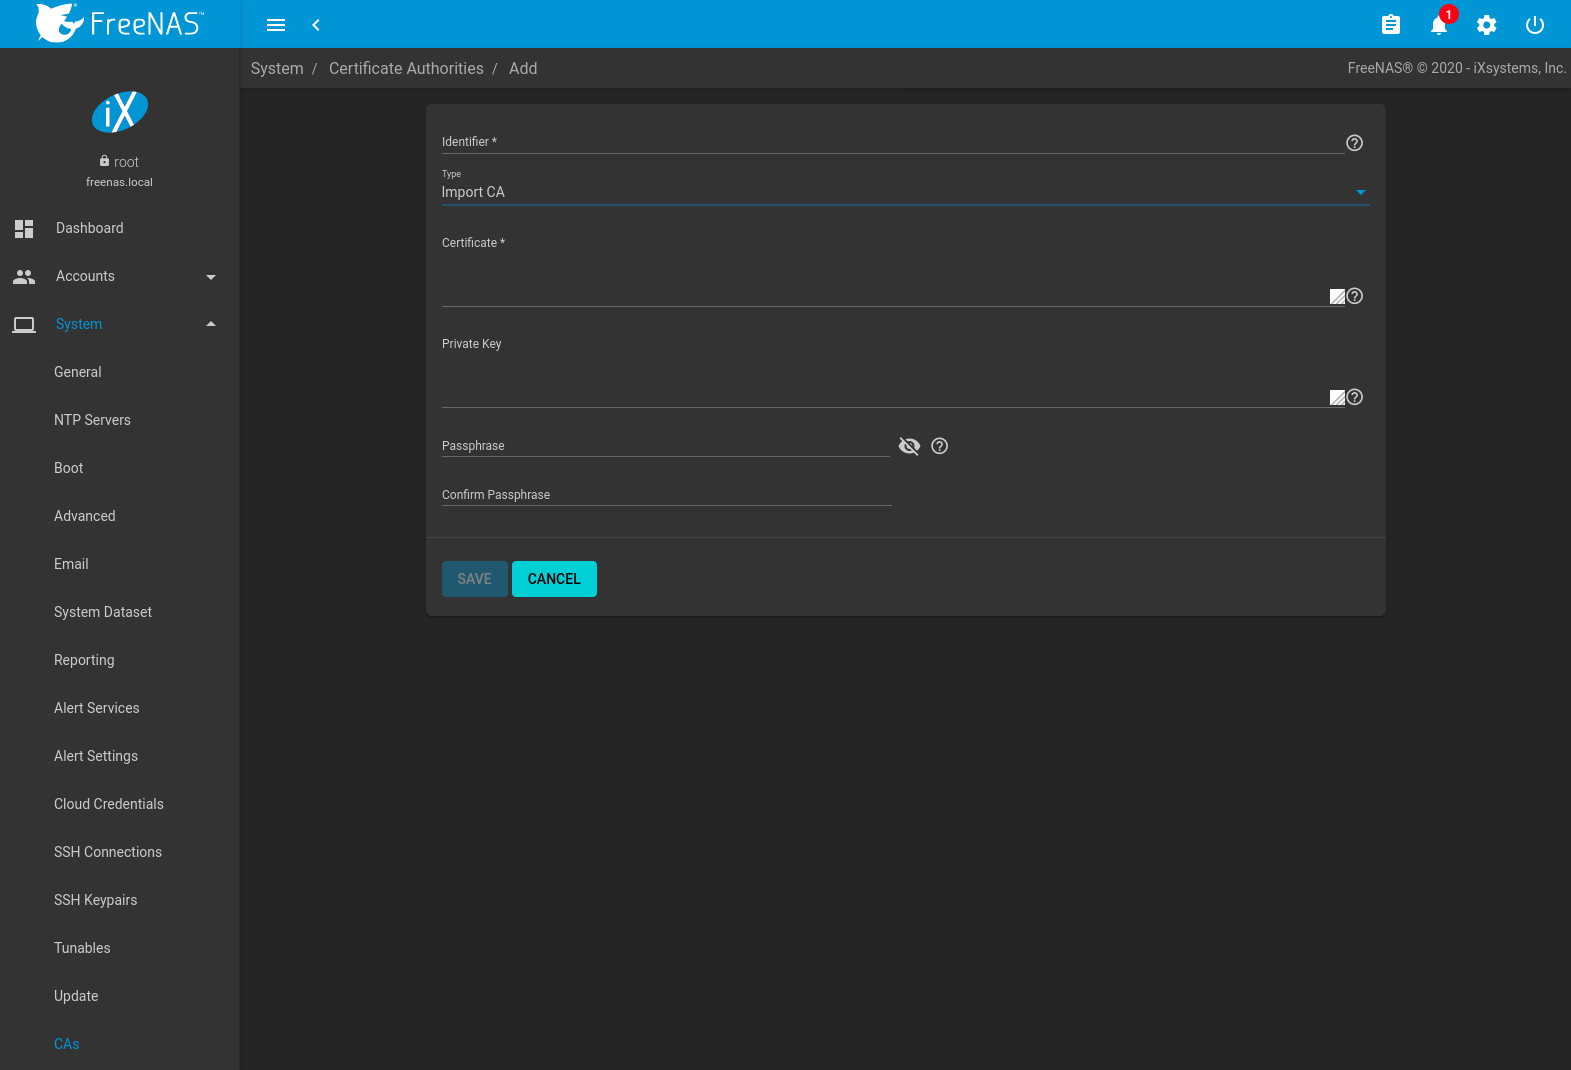The width and height of the screenshot is (1571, 1070).
Task: Open the alerts notification bell
Action: point(1438,25)
